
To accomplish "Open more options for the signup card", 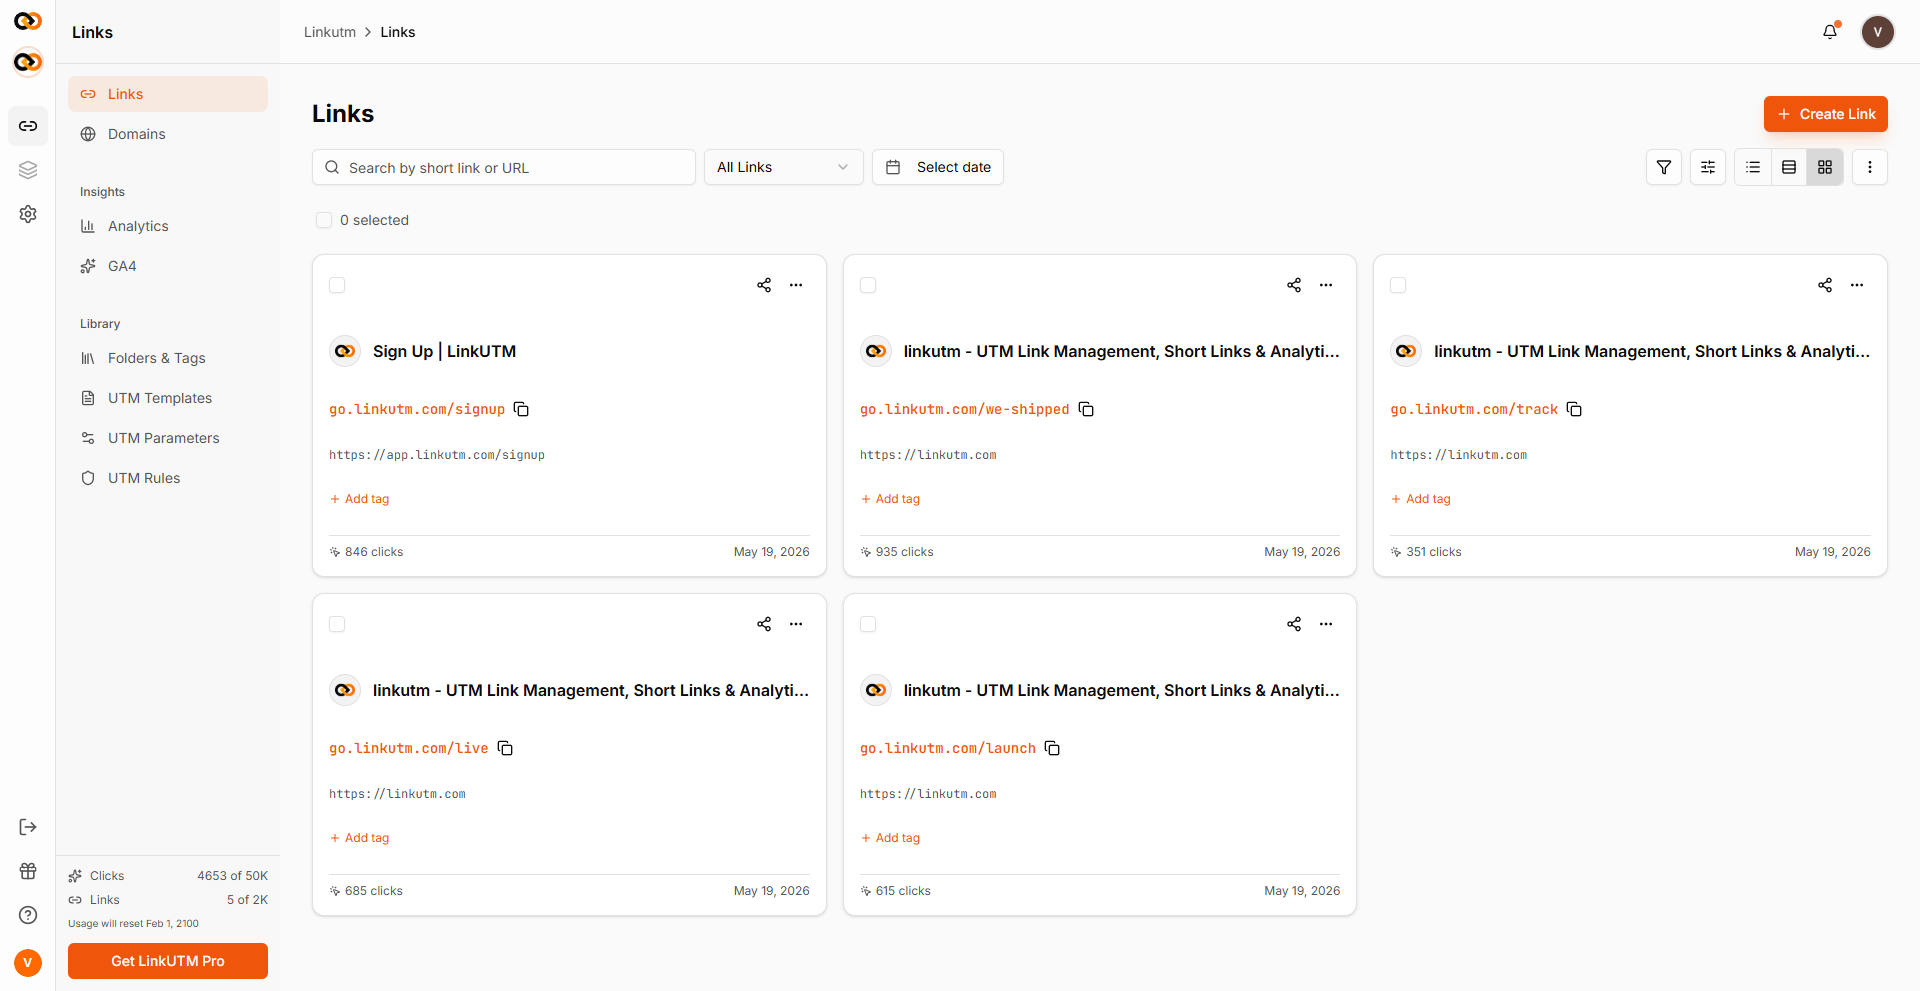I will click(796, 285).
